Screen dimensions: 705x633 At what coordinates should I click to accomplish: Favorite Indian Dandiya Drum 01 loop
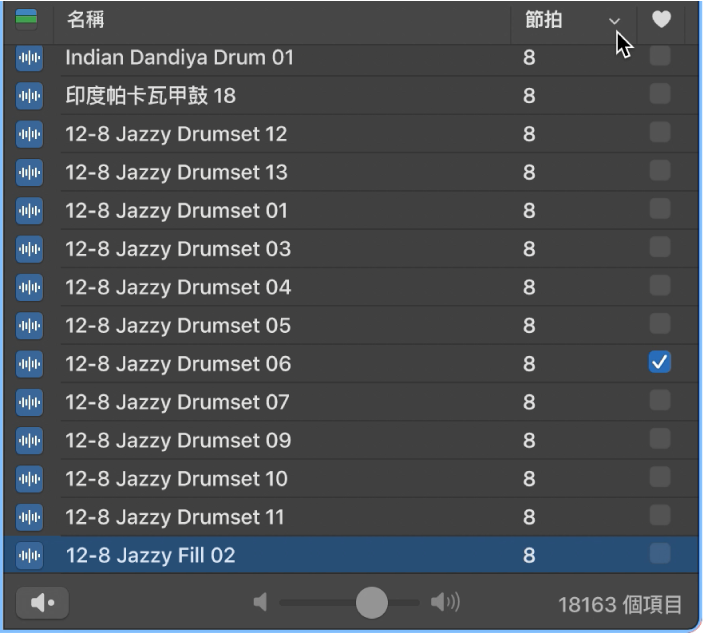[660, 56]
